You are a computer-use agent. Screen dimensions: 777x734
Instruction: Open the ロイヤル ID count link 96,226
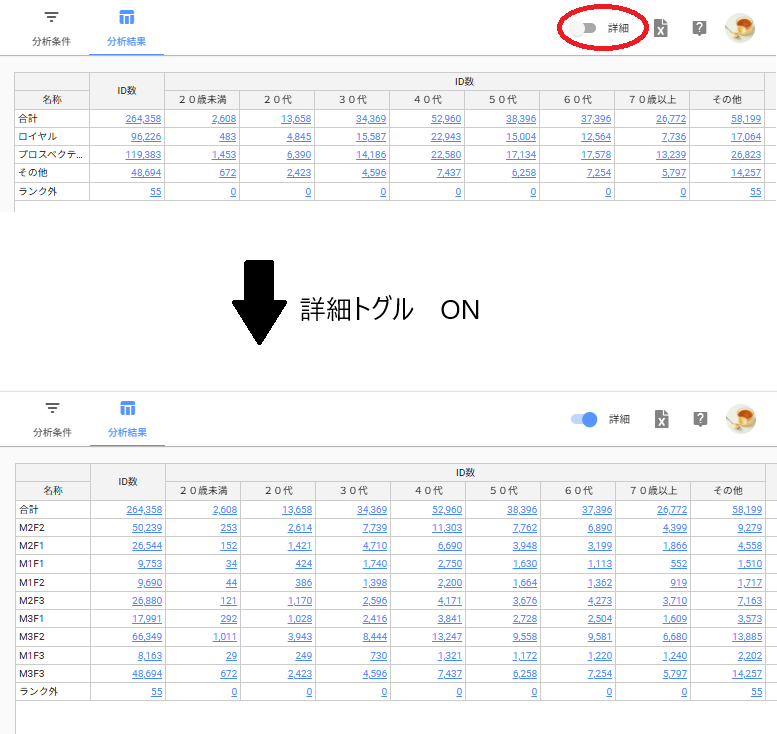146,137
